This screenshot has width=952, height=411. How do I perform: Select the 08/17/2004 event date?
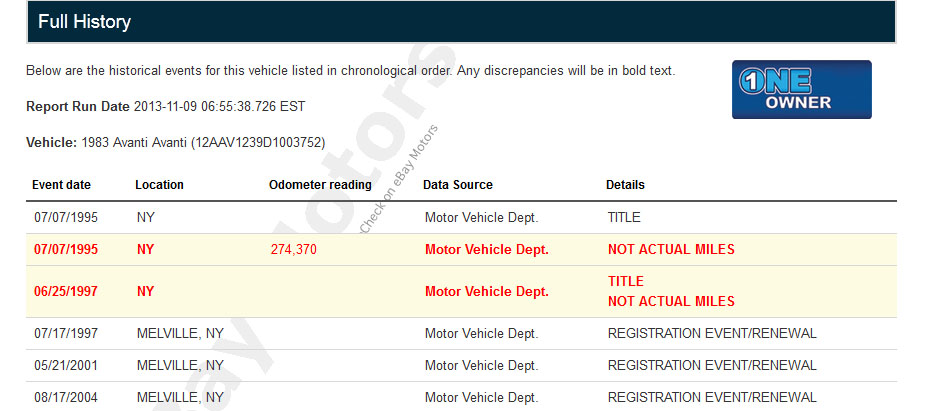[x=62, y=398]
